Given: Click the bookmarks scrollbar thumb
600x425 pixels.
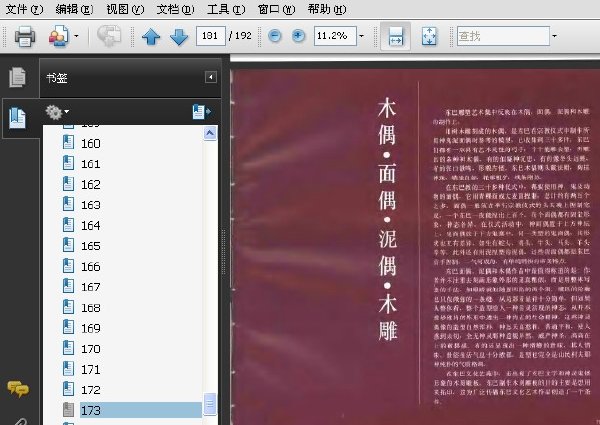Looking at the screenshot, I should tap(210, 404).
